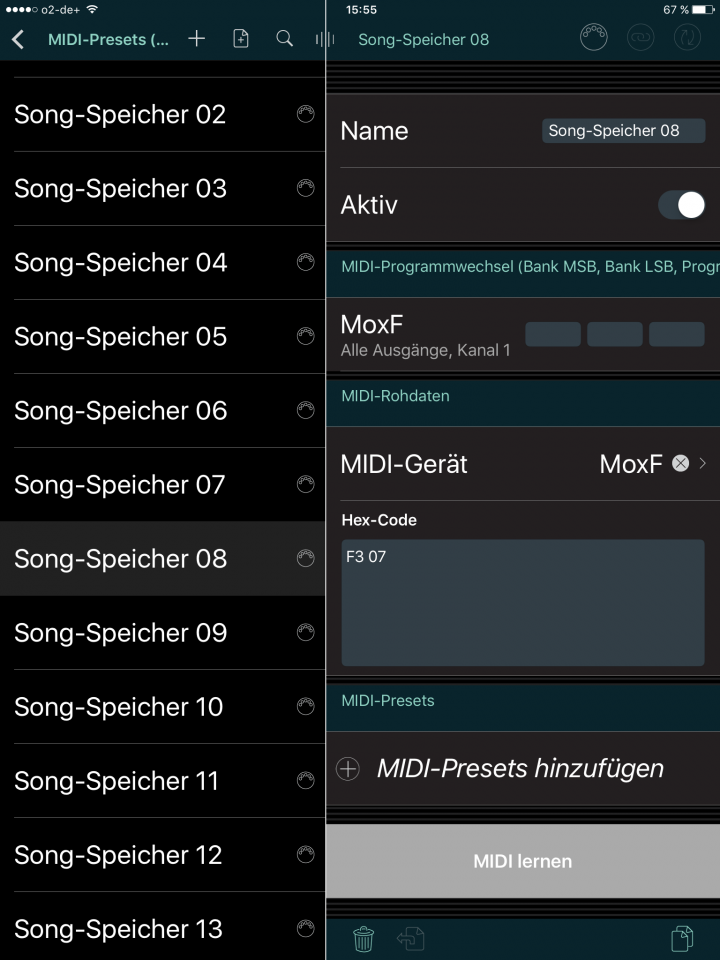
Task: Select Song-Speicher 05 in the list
Action: (121, 337)
